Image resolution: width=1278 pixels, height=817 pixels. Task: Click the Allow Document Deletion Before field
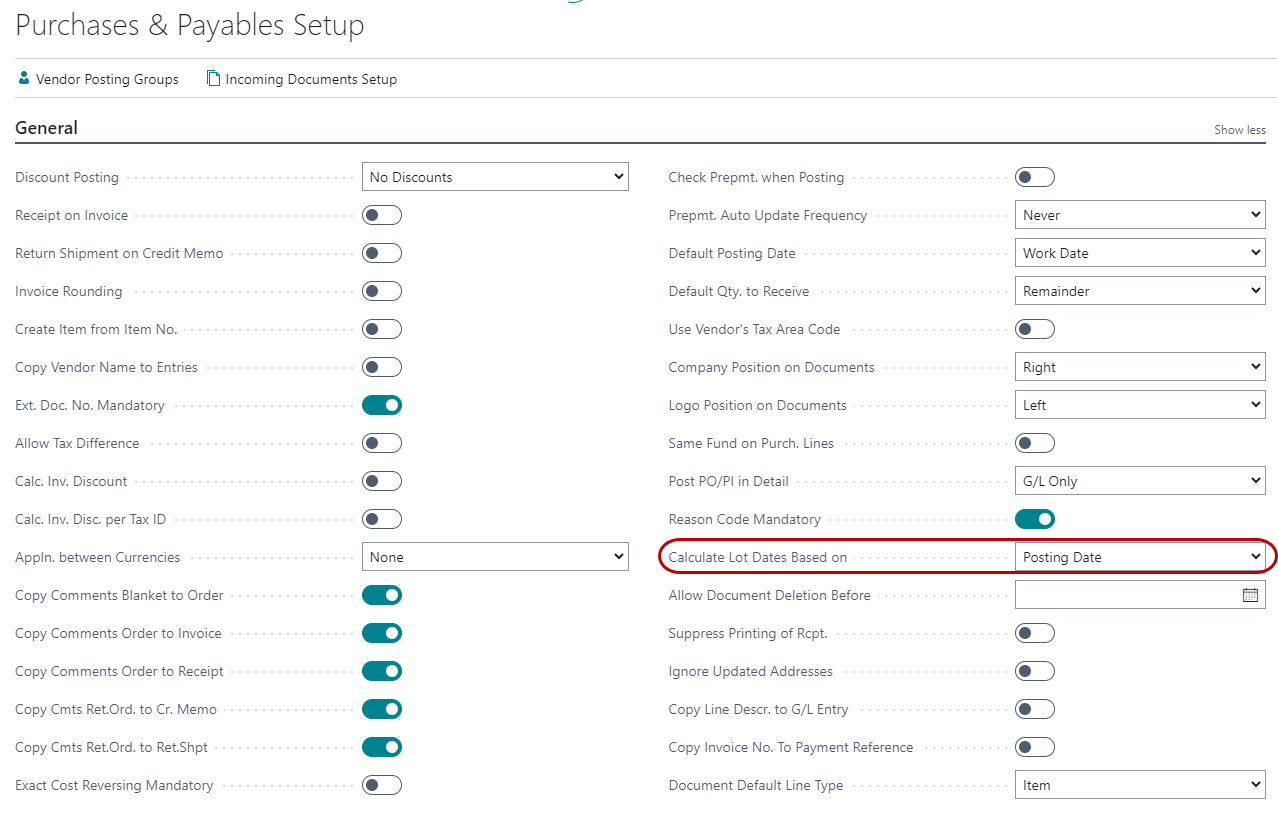[1126, 595]
